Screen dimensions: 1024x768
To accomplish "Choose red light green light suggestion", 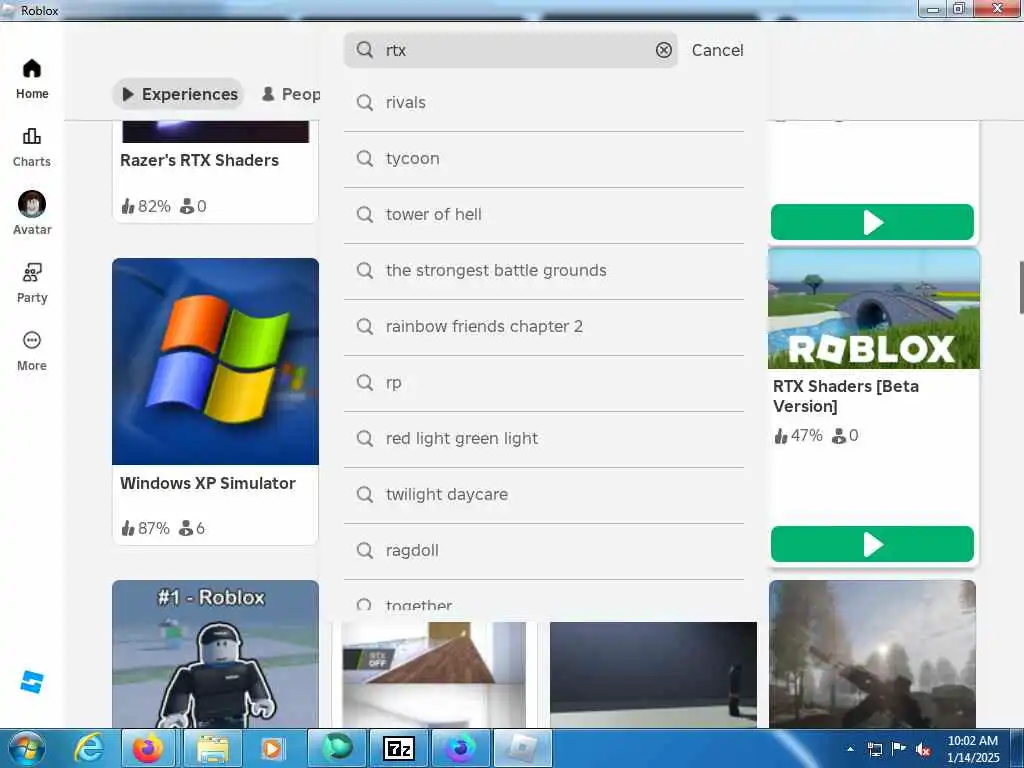I will tap(544, 439).
